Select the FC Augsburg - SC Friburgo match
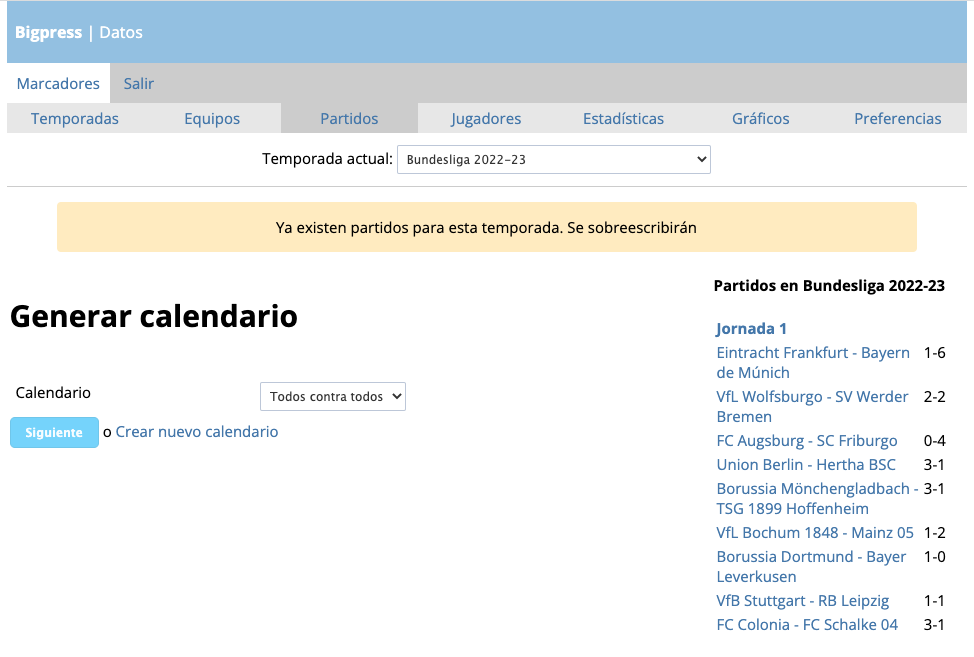Image resolution: width=974 pixels, height=657 pixels. tap(806, 441)
